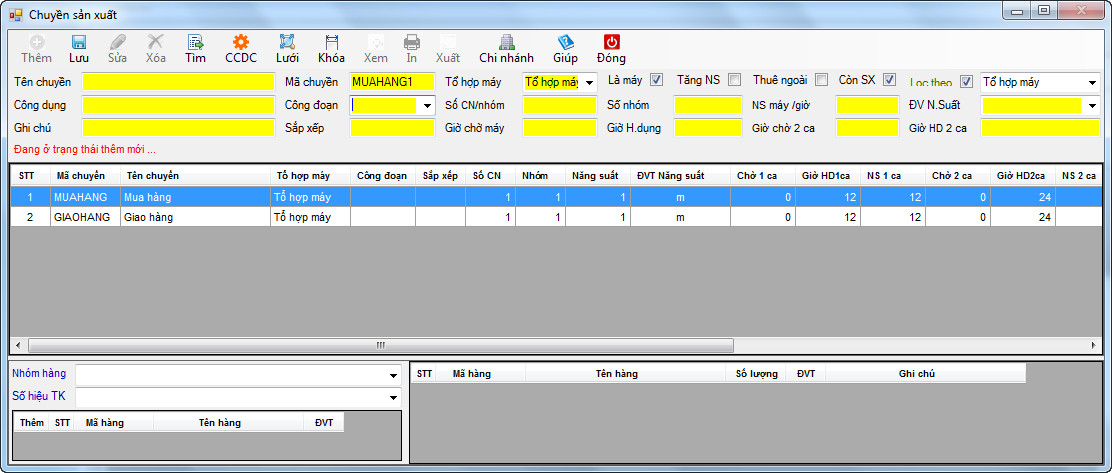Toggle the Lọc theo checkbox
This screenshot has width=1112, height=473.
click(966, 82)
